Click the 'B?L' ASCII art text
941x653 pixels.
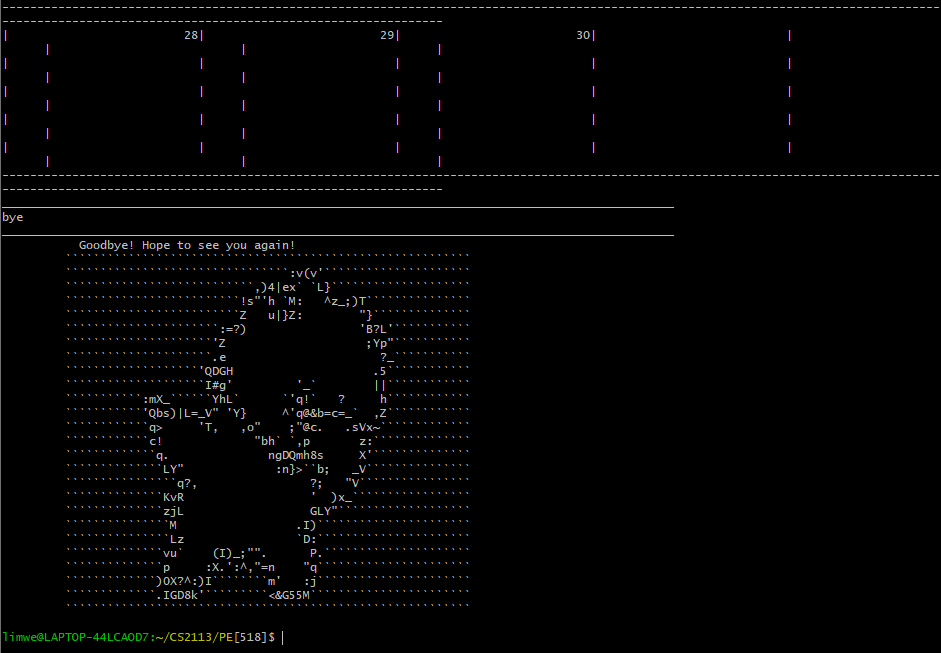pyautogui.click(x=376, y=329)
